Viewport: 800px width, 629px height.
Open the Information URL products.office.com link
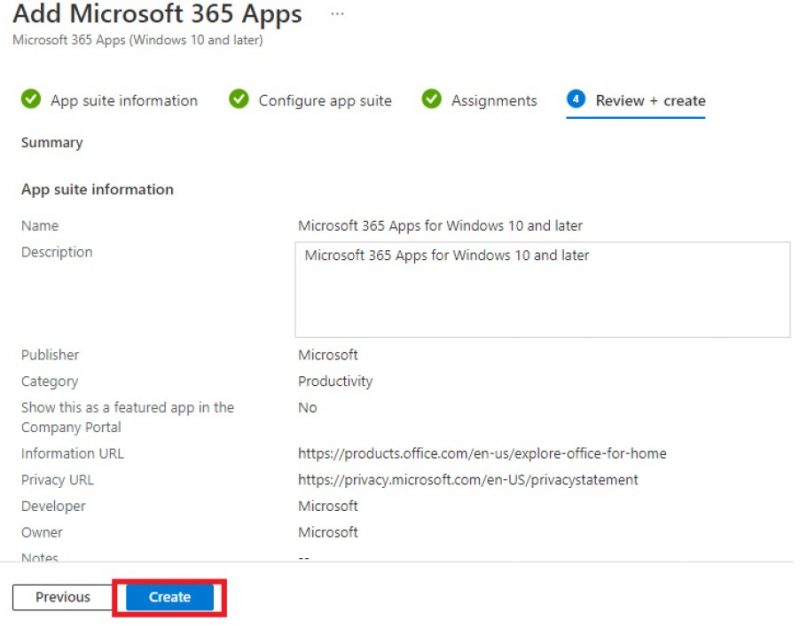[x=482, y=454]
